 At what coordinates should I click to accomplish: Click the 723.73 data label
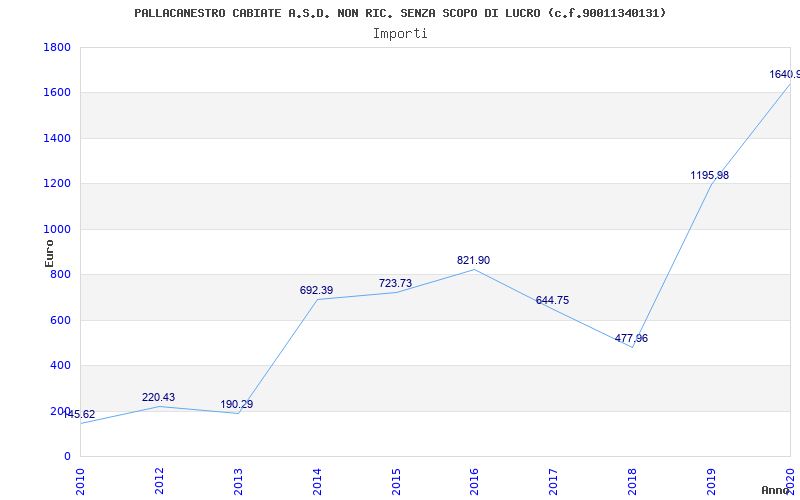[395, 283]
